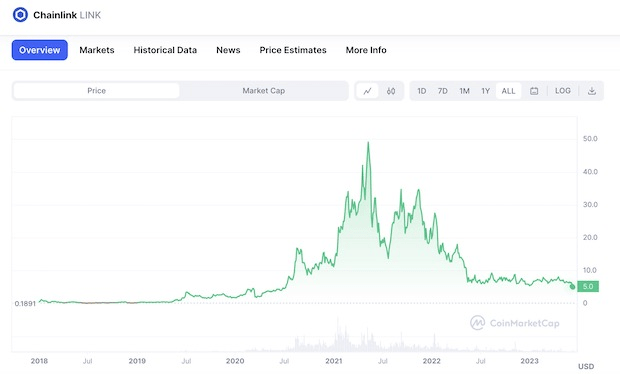620x374 pixels.
Task: Click the green current price dot
Action: click(573, 287)
